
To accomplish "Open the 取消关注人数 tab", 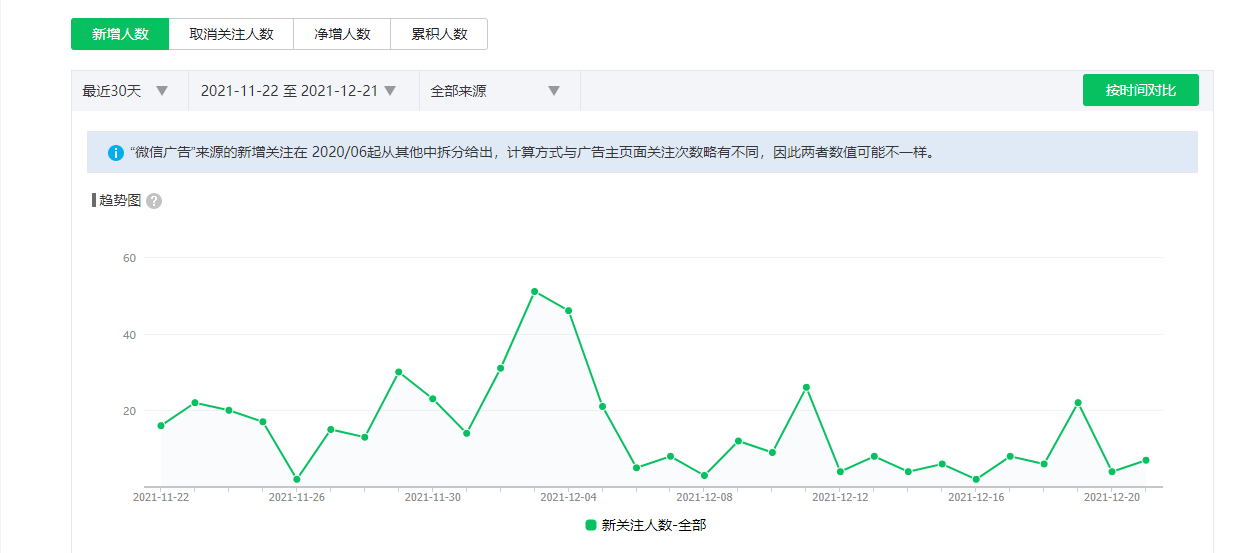I will [x=231, y=34].
